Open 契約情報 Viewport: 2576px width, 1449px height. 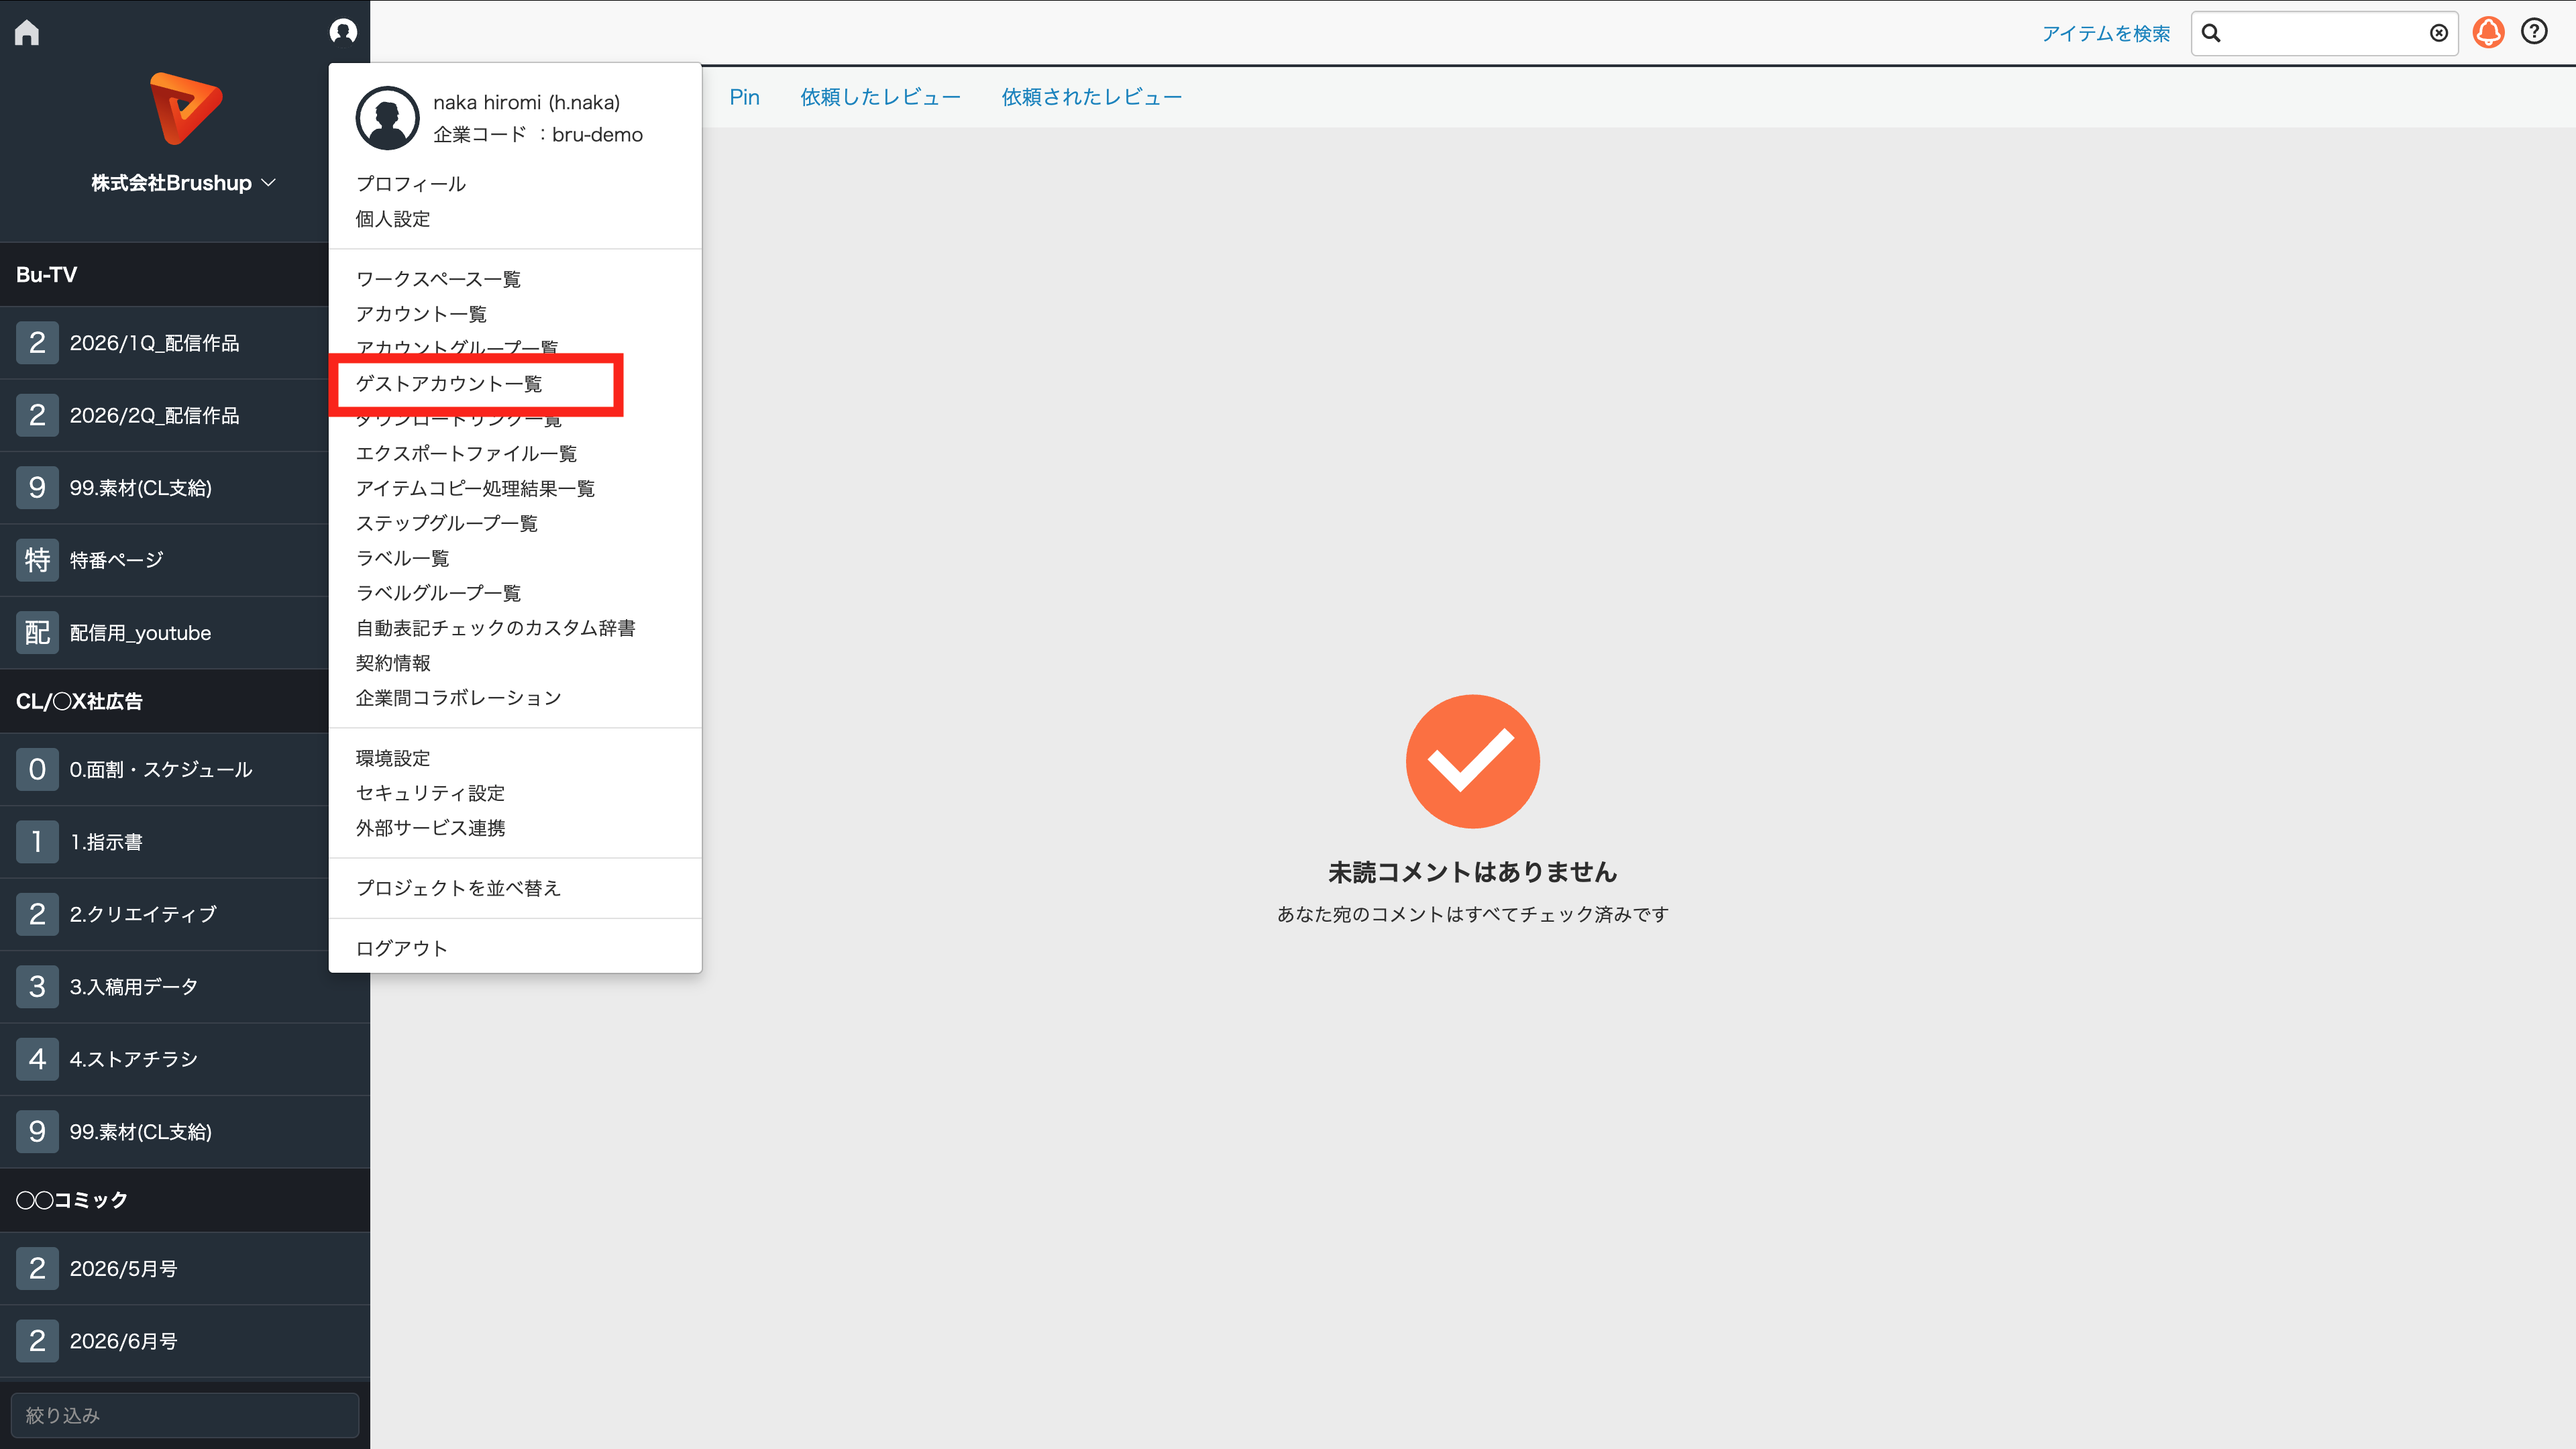click(393, 663)
